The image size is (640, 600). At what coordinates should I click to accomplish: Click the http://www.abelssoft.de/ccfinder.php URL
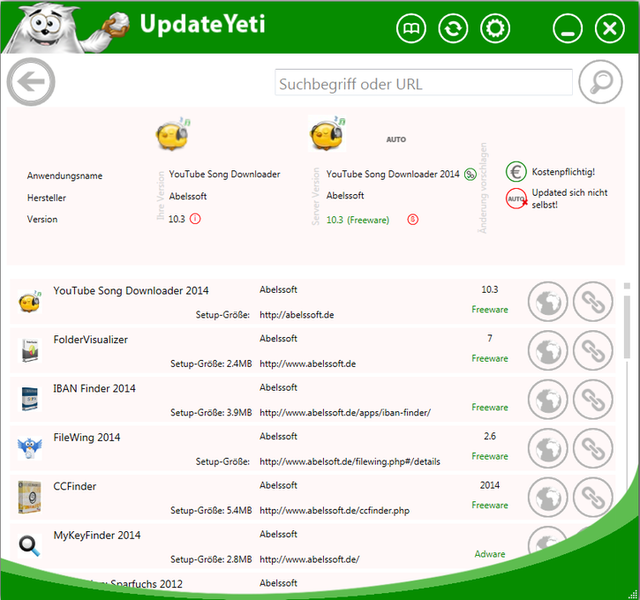[334, 511]
